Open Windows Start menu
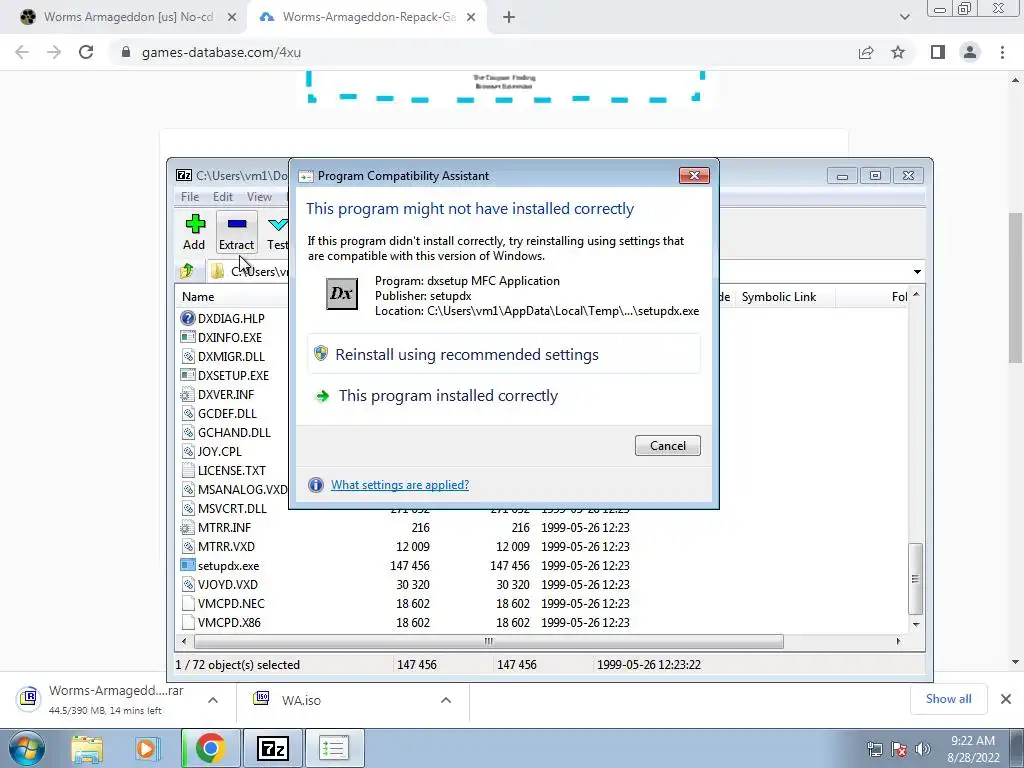The image size is (1024, 768). click(x=25, y=748)
